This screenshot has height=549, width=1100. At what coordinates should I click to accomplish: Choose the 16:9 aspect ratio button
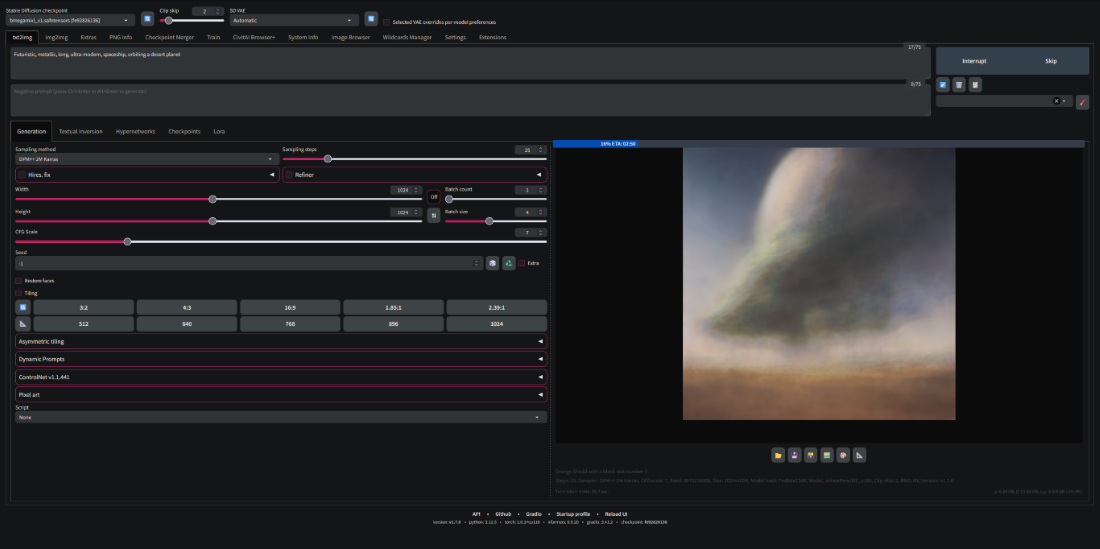290,307
